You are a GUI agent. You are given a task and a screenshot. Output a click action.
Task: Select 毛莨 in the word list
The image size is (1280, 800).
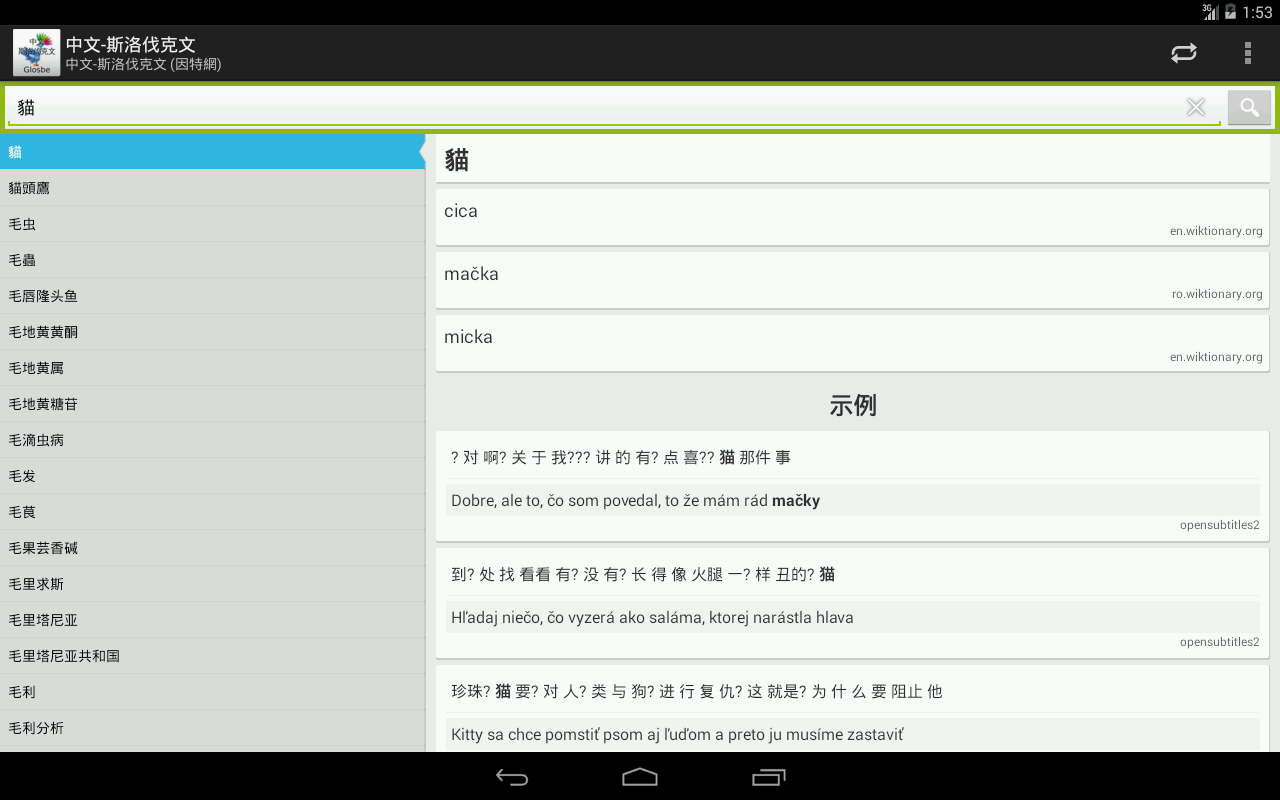tap(212, 512)
